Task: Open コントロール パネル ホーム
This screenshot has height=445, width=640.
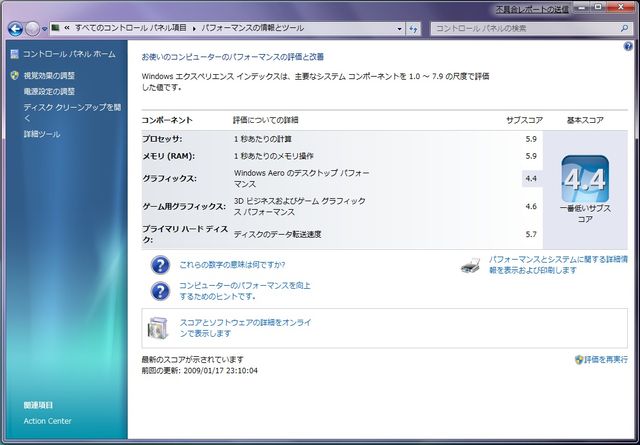Action: coord(69,54)
